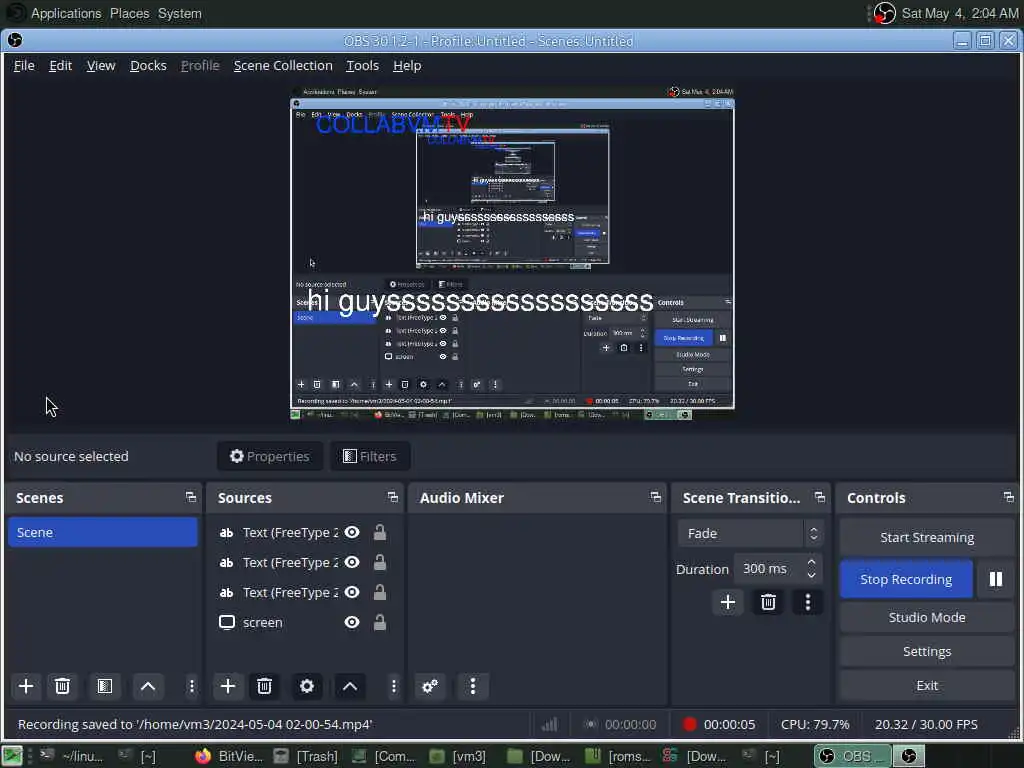
Task: Move scene up using Scenes arrow icon
Action: [148, 686]
